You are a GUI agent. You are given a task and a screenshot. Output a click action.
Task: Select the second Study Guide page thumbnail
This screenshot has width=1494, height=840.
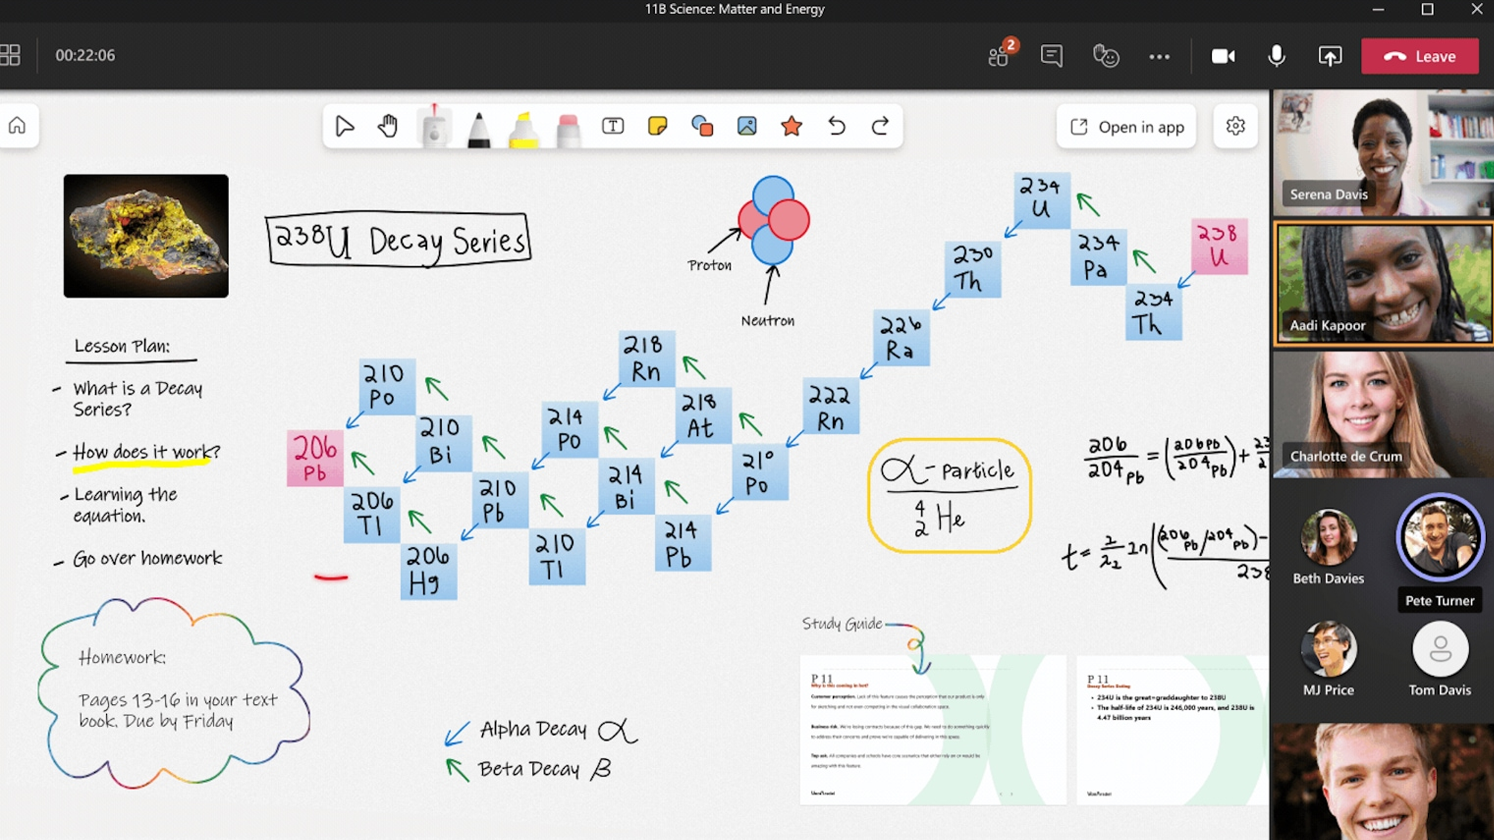pyautogui.click(x=1172, y=730)
